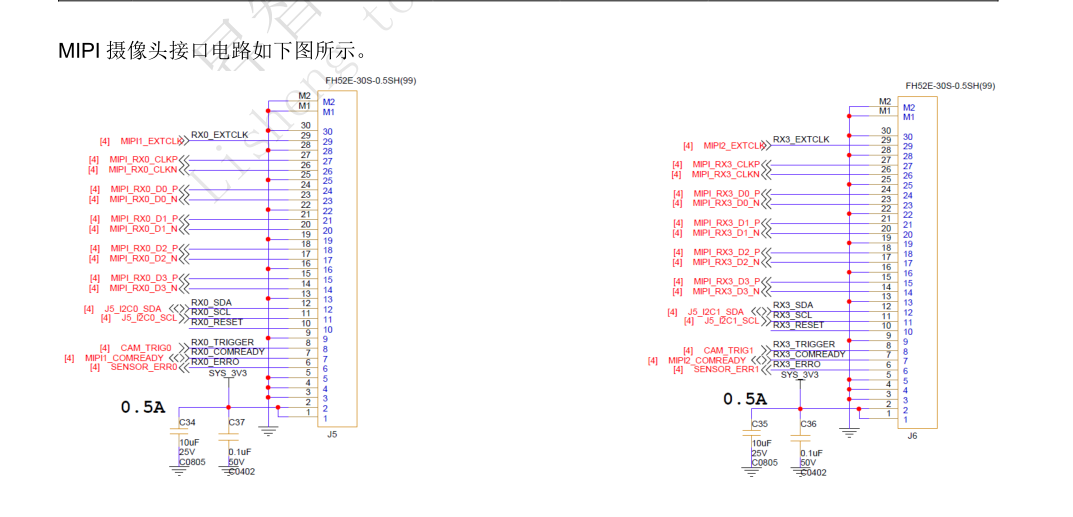Click the ground symbol below connector J6
The height and width of the screenshot is (517, 1073).
[849, 432]
